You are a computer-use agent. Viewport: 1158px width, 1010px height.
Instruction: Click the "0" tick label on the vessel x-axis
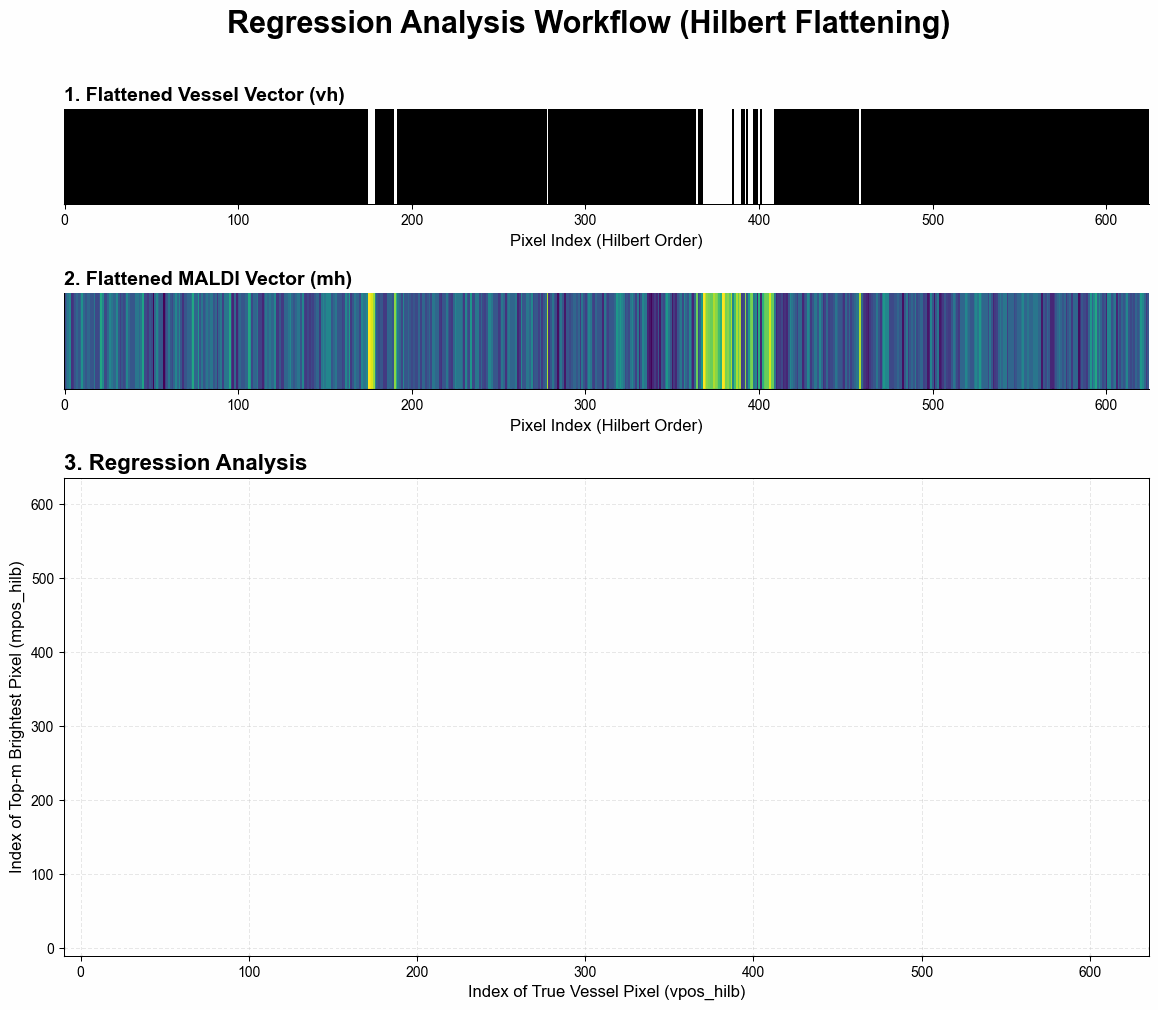[x=65, y=219]
